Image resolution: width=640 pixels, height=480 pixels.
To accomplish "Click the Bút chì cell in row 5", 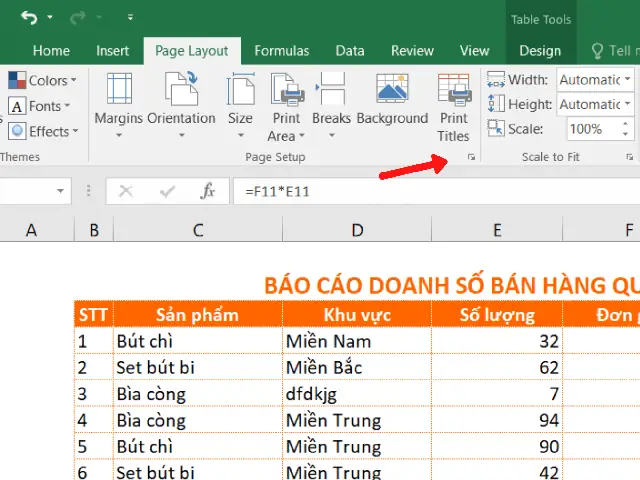I will [x=198, y=446].
